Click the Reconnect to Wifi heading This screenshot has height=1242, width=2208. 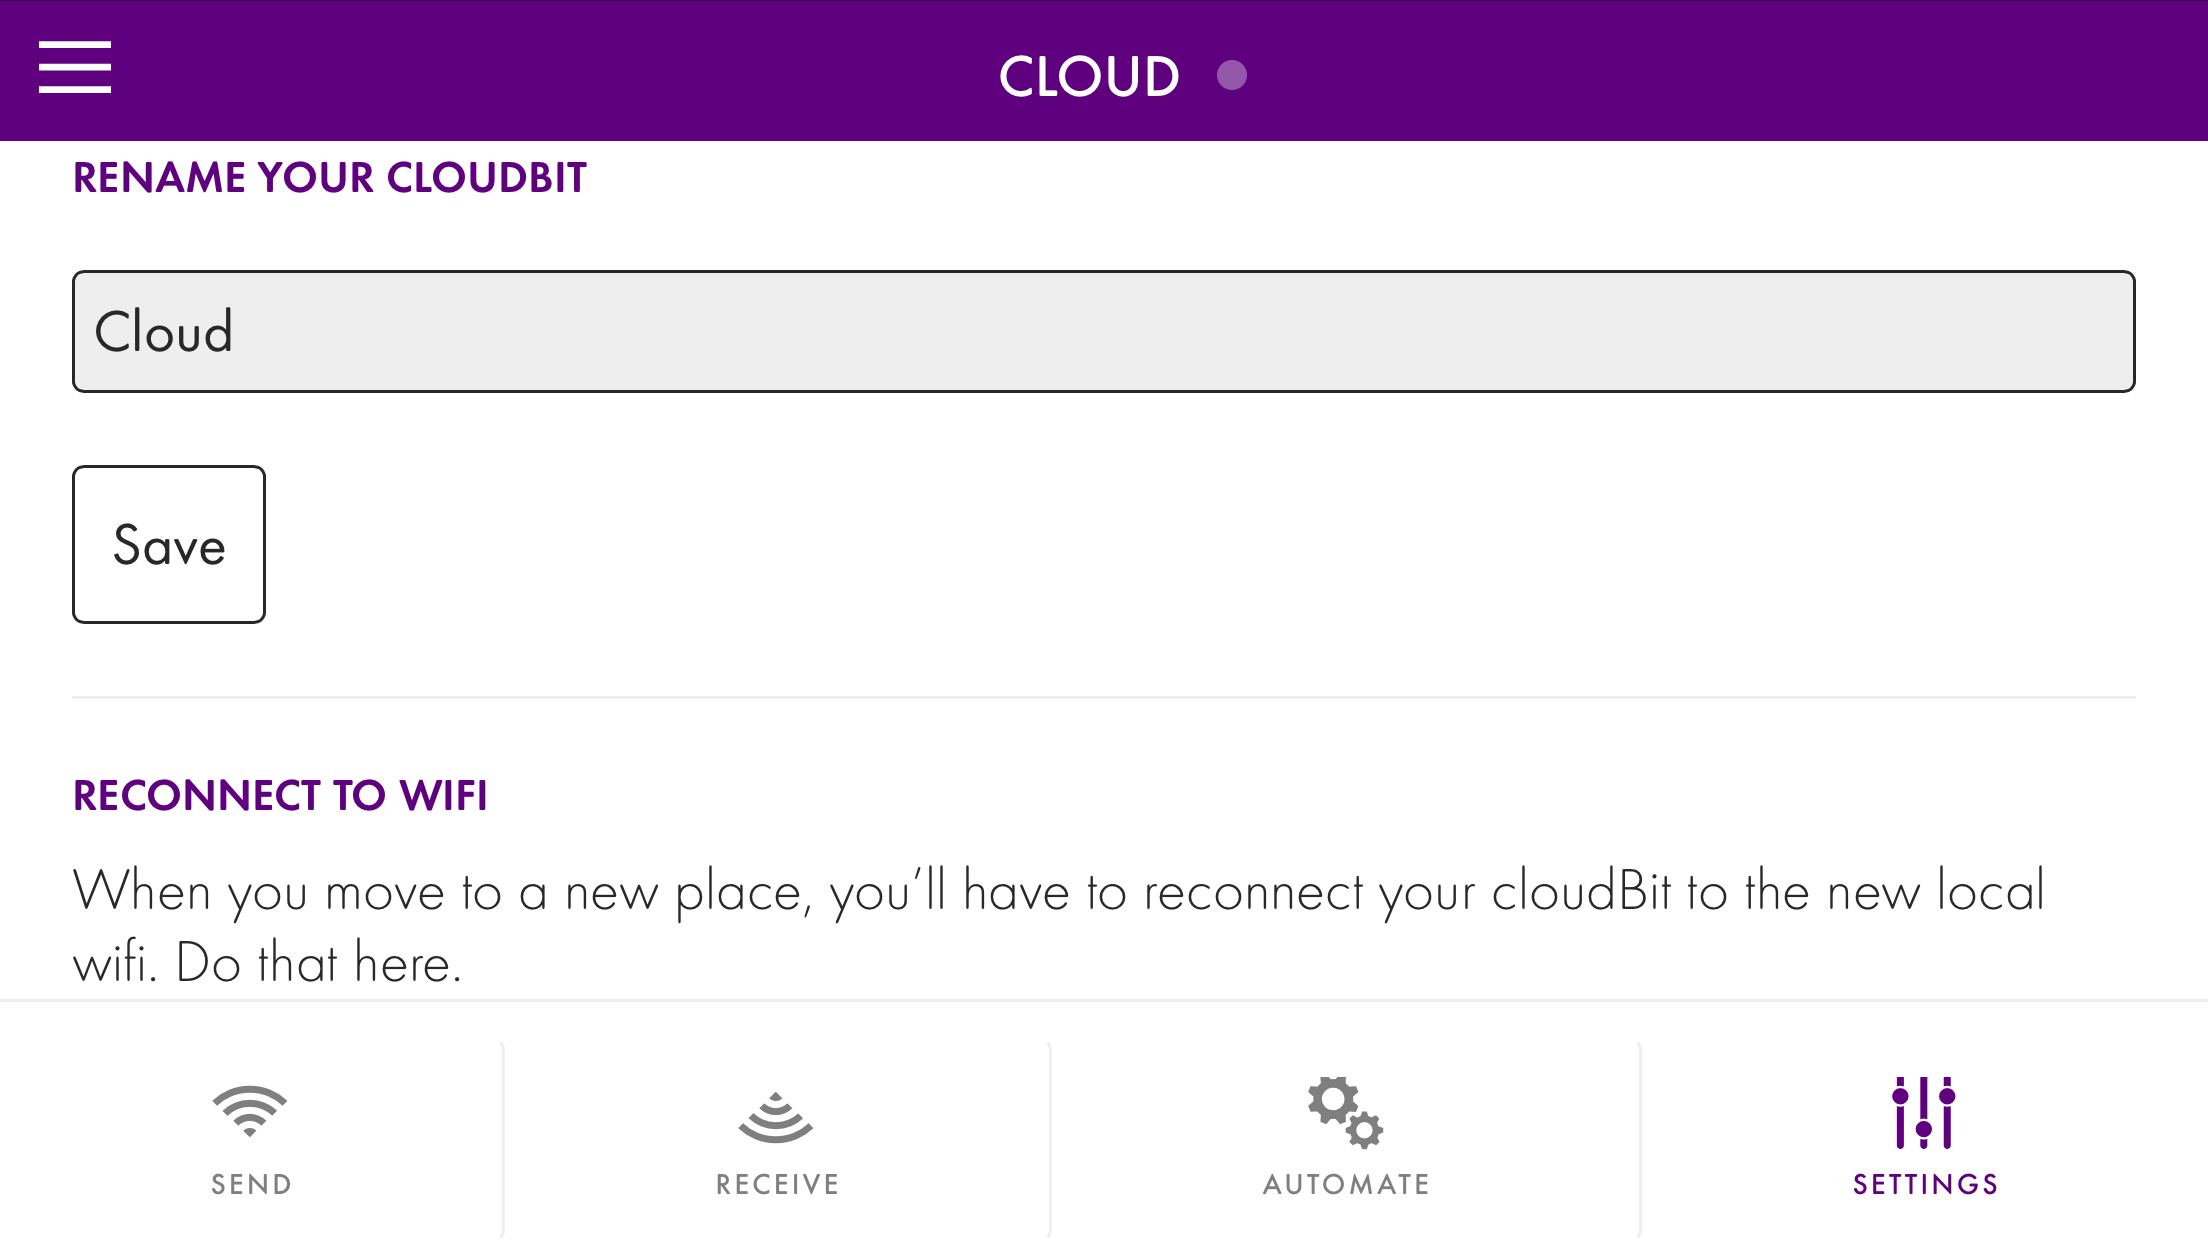tap(280, 796)
